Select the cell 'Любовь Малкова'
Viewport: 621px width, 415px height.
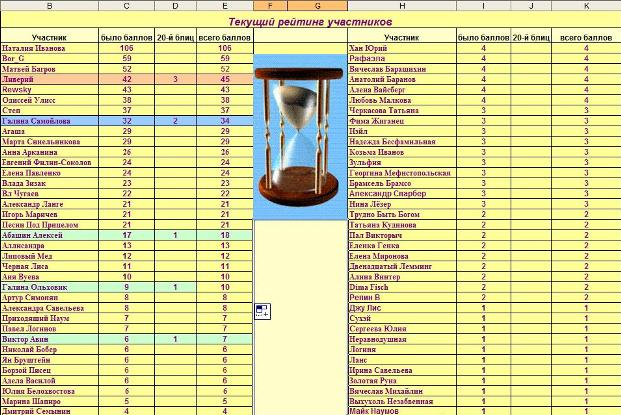click(x=402, y=100)
